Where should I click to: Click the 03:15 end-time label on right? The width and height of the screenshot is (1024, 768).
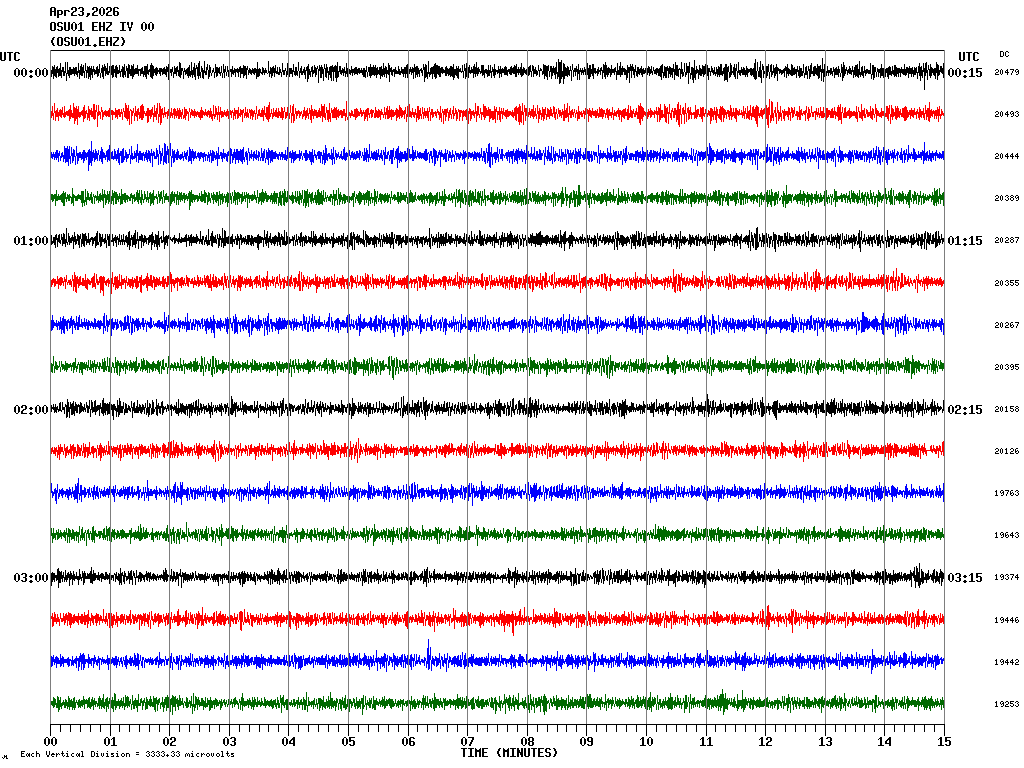click(965, 578)
